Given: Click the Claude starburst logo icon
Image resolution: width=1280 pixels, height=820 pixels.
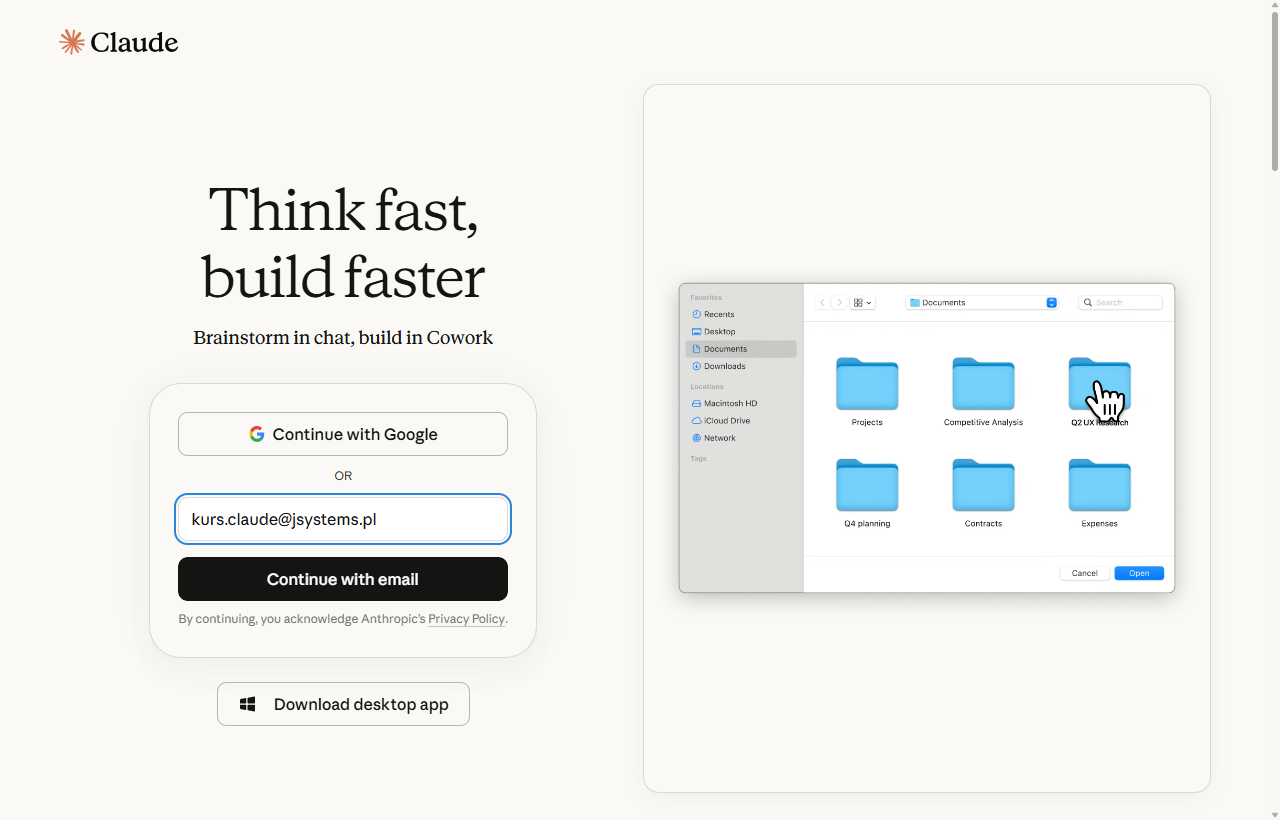Looking at the screenshot, I should coord(71,42).
